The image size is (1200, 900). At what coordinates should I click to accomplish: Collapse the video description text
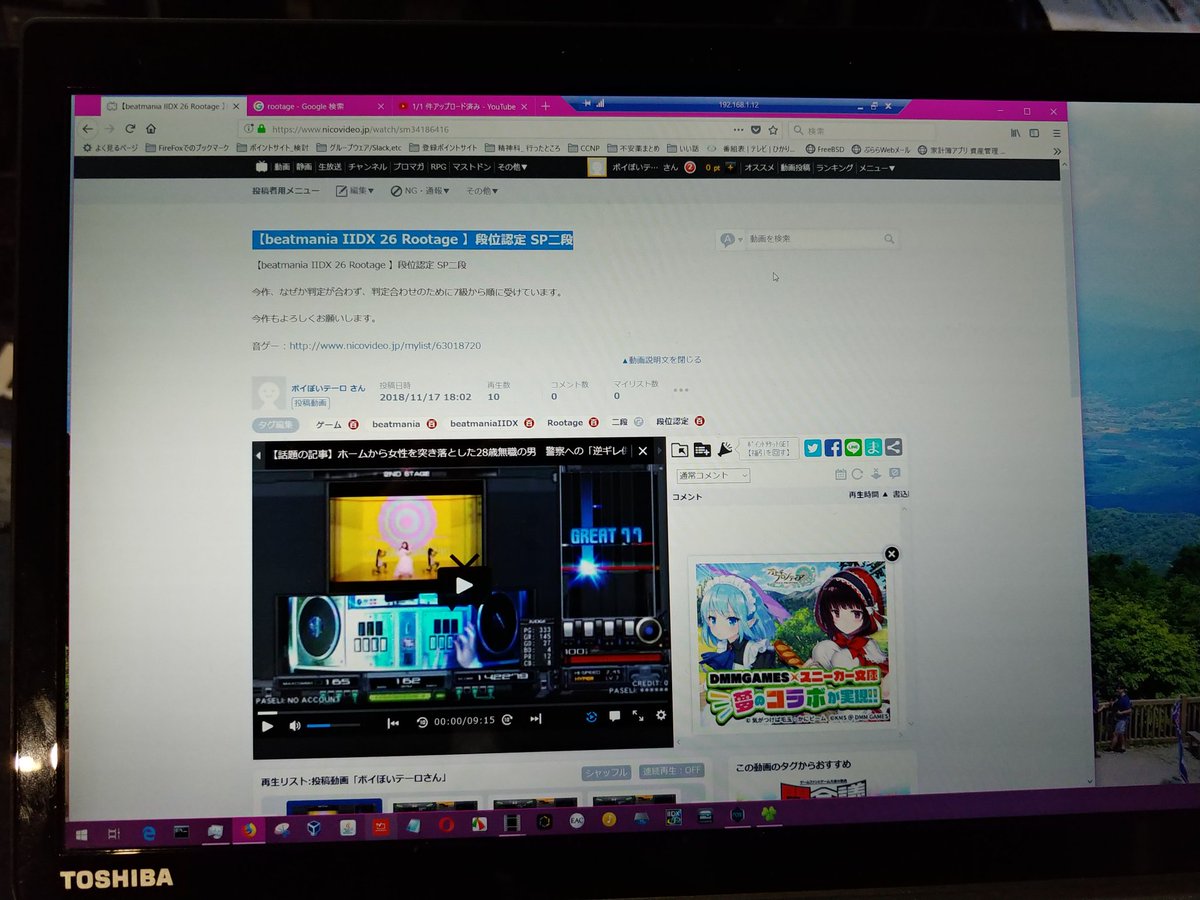click(662, 360)
